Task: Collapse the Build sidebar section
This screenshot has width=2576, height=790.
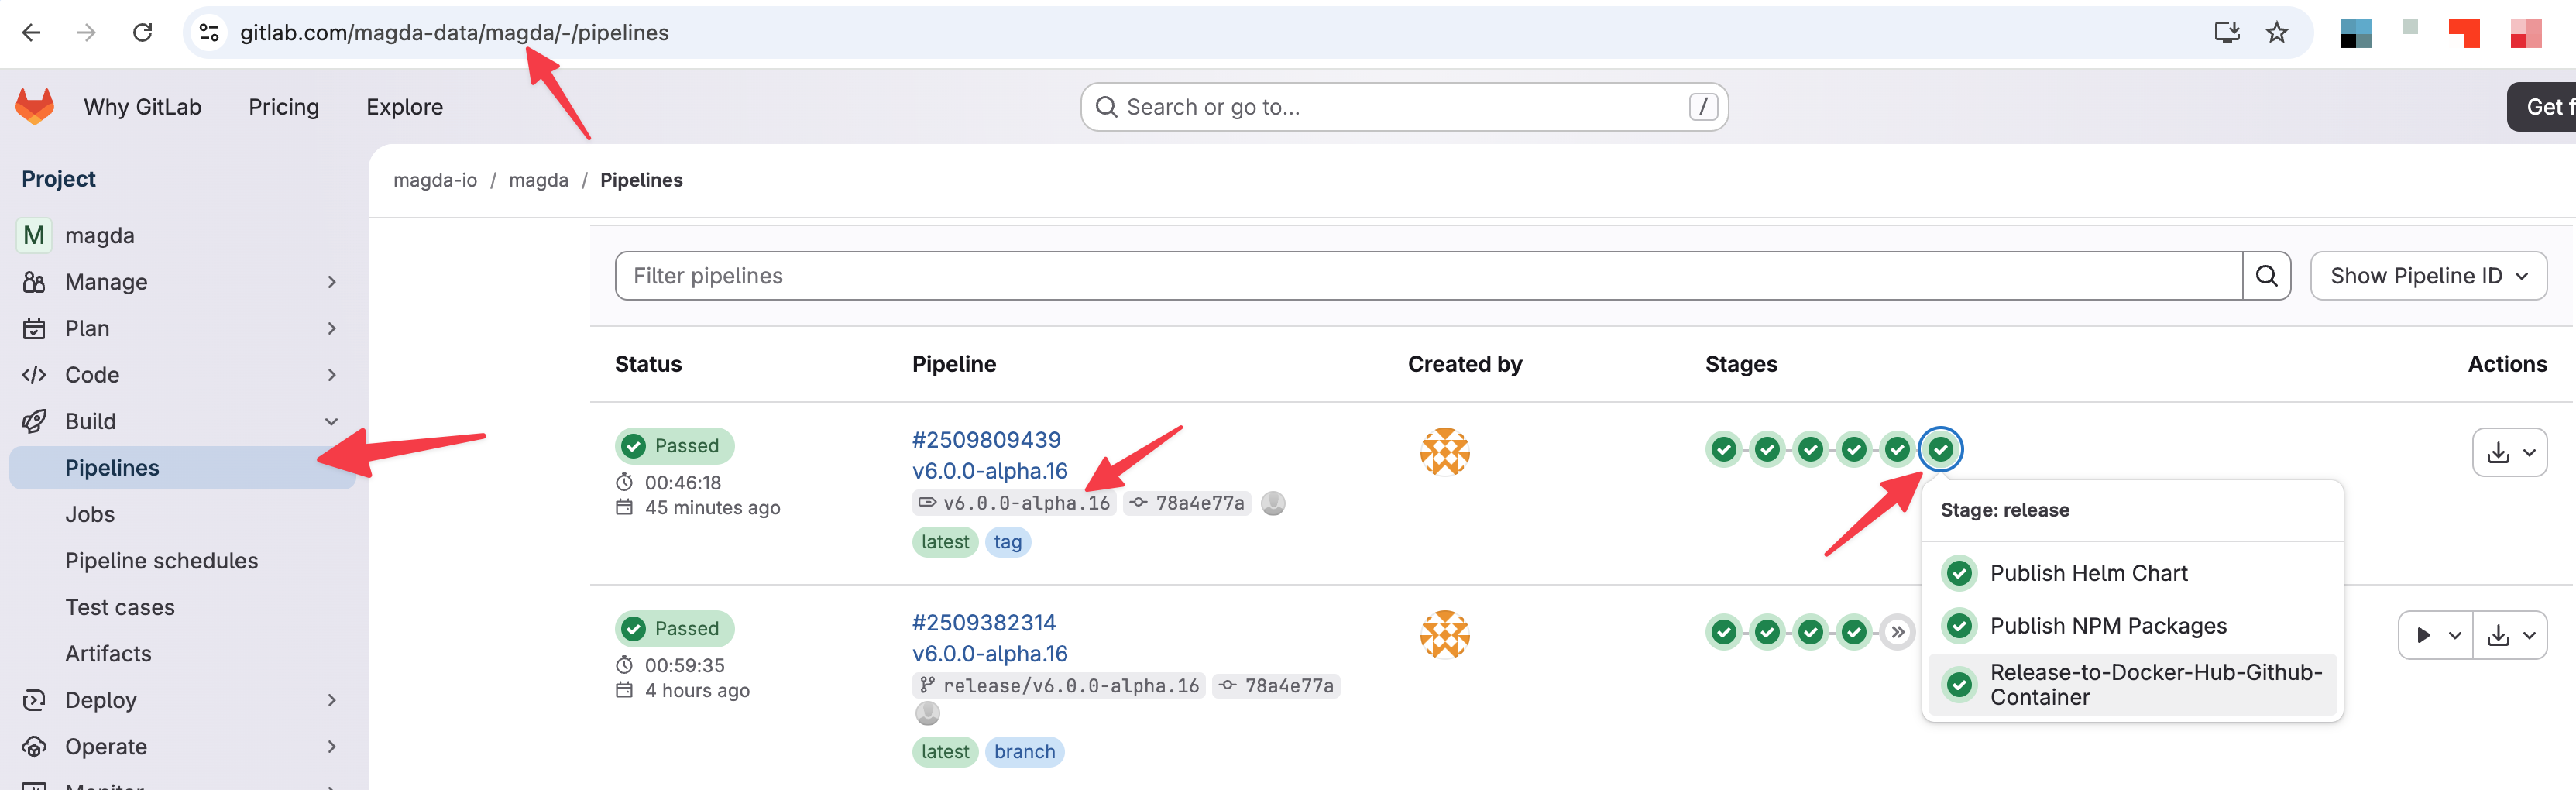Action: pos(332,421)
